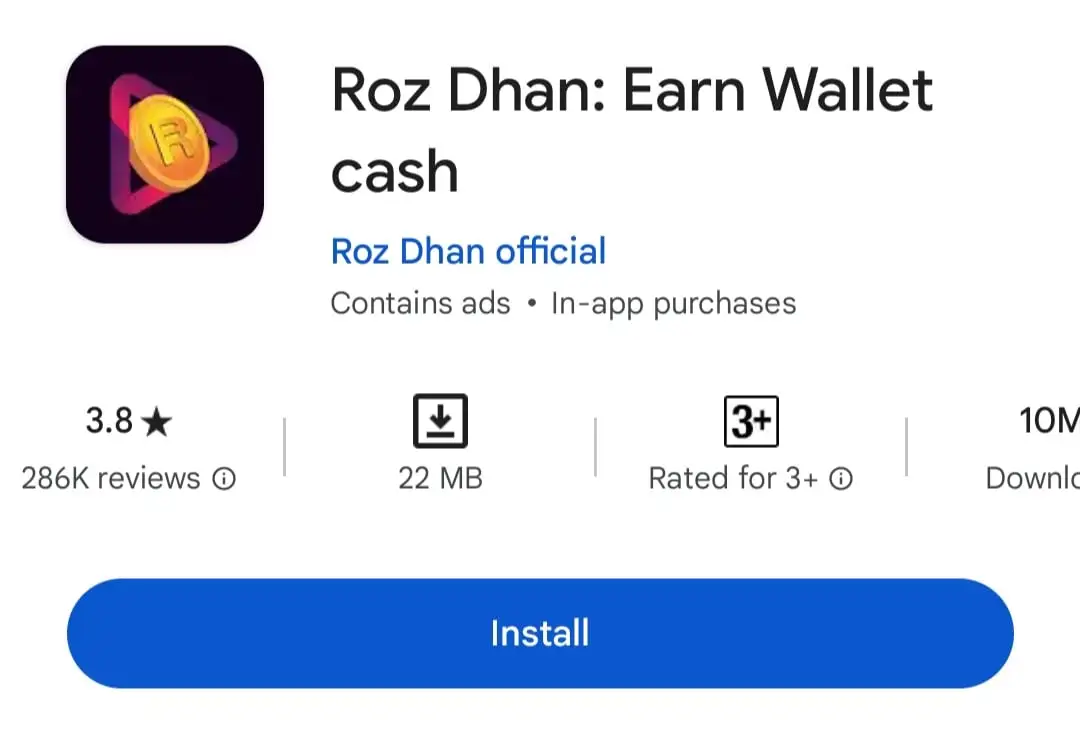The width and height of the screenshot is (1080, 733).
Task: Click the info icon beside 286K reviews
Action: [x=224, y=478]
